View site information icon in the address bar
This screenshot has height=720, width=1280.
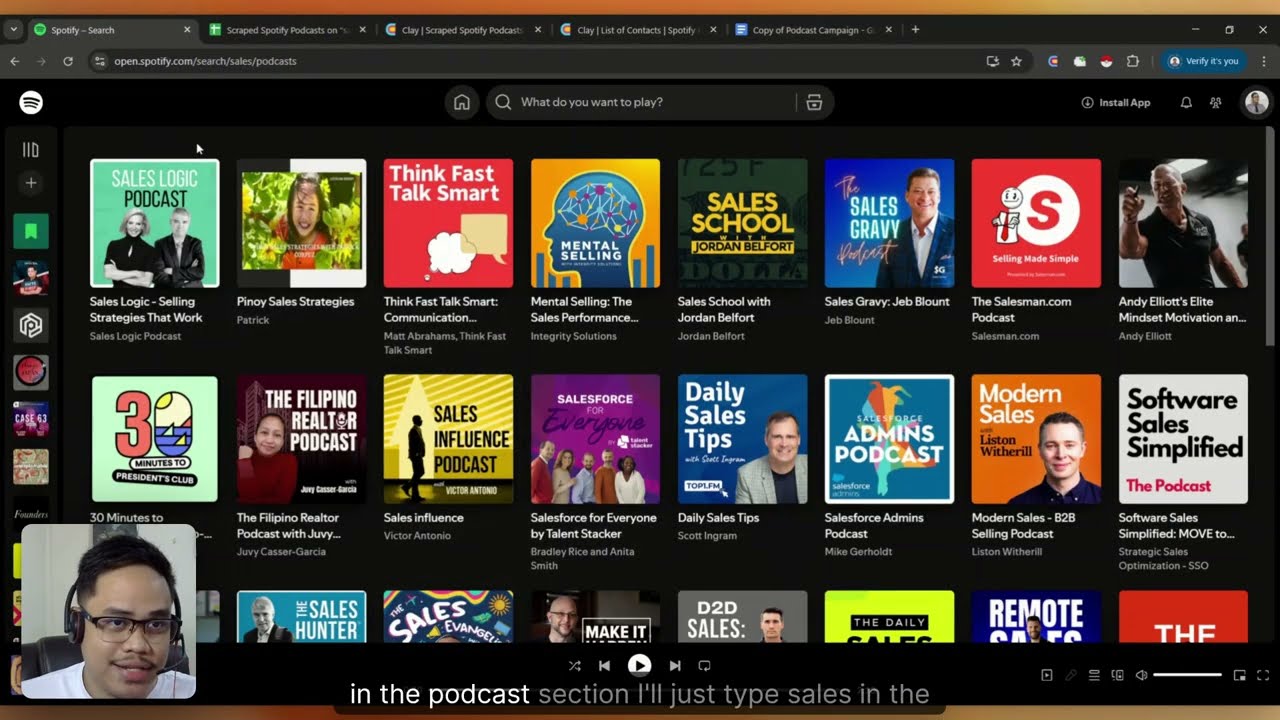coord(99,61)
